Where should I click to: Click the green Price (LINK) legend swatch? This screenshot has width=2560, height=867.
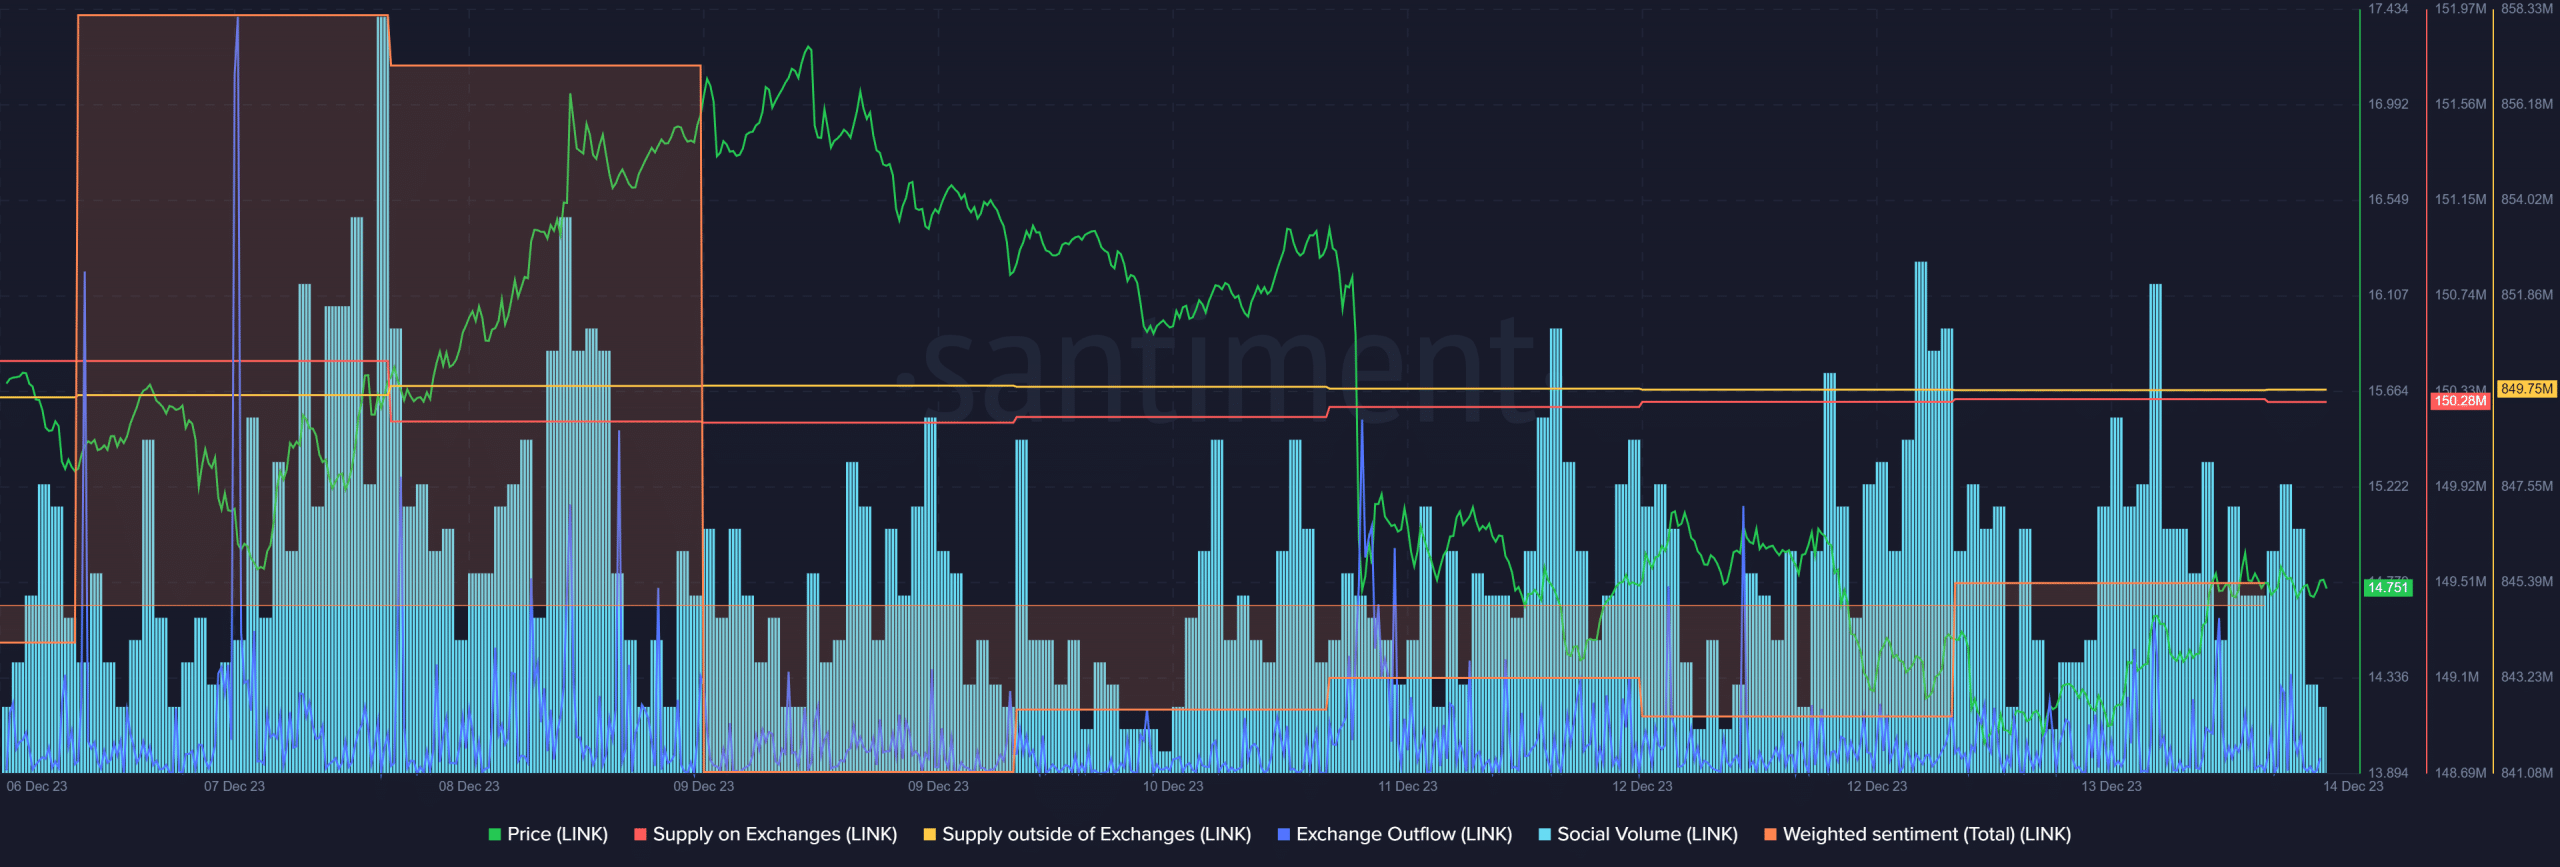(x=494, y=834)
